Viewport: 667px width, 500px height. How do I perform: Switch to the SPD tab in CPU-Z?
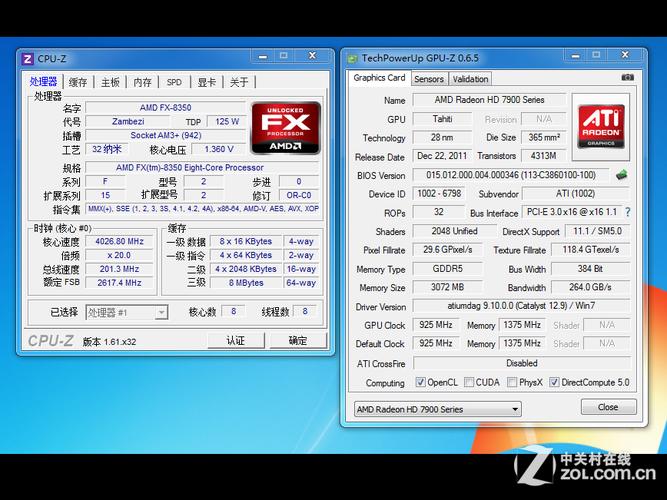pyautogui.click(x=174, y=82)
